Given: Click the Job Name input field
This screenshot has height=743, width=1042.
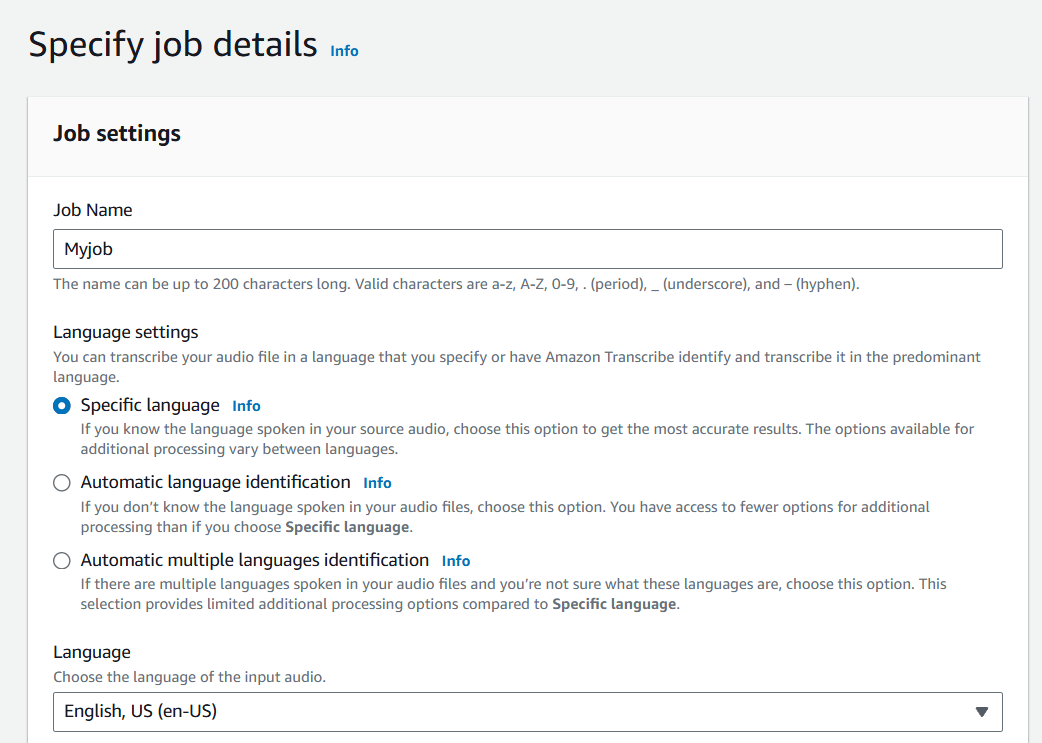Looking at the screenshot, I should coord(528,249).
